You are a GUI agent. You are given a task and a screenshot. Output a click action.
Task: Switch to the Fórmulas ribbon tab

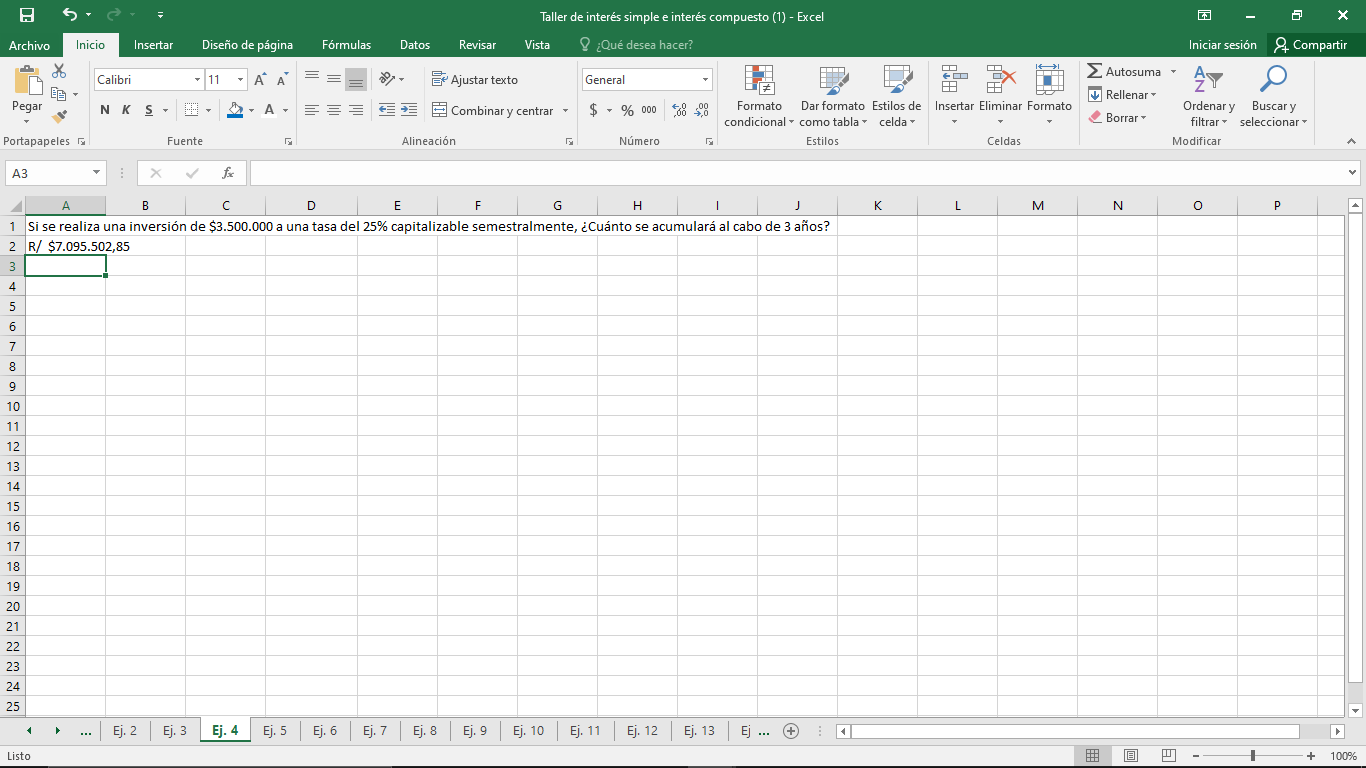click(346, 44)
